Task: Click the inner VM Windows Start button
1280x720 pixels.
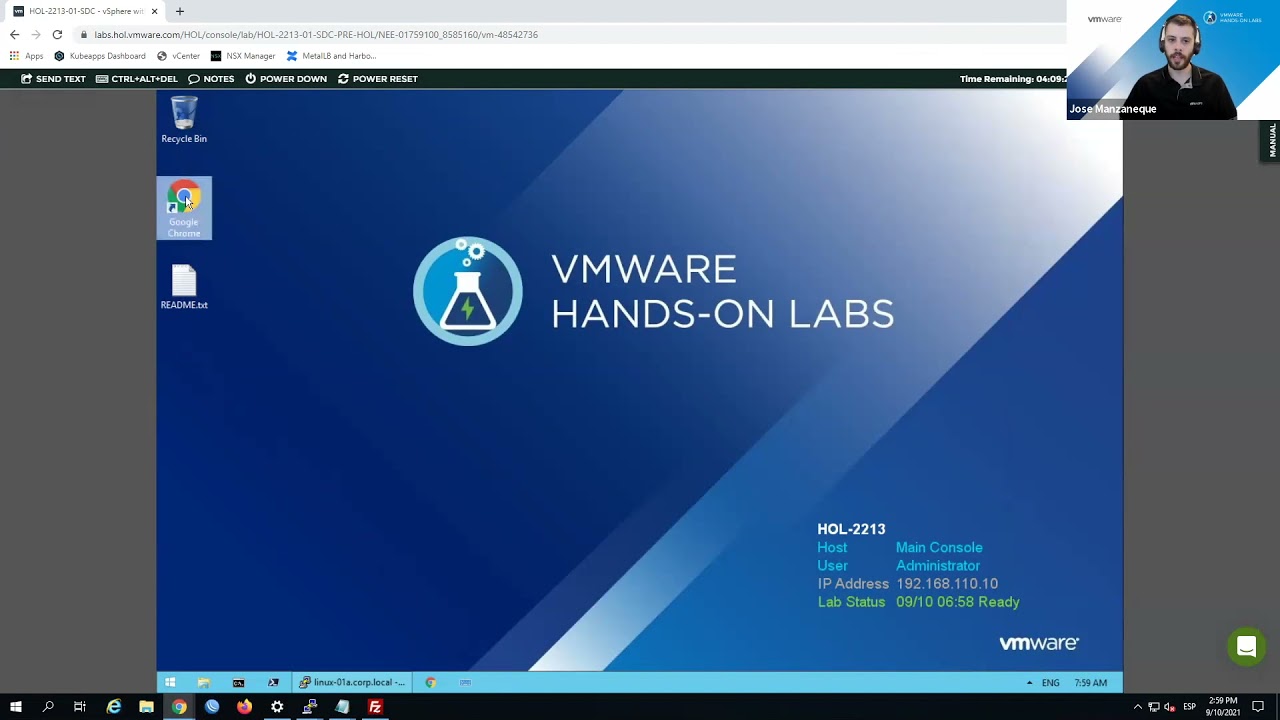Action: click(170, 683)
